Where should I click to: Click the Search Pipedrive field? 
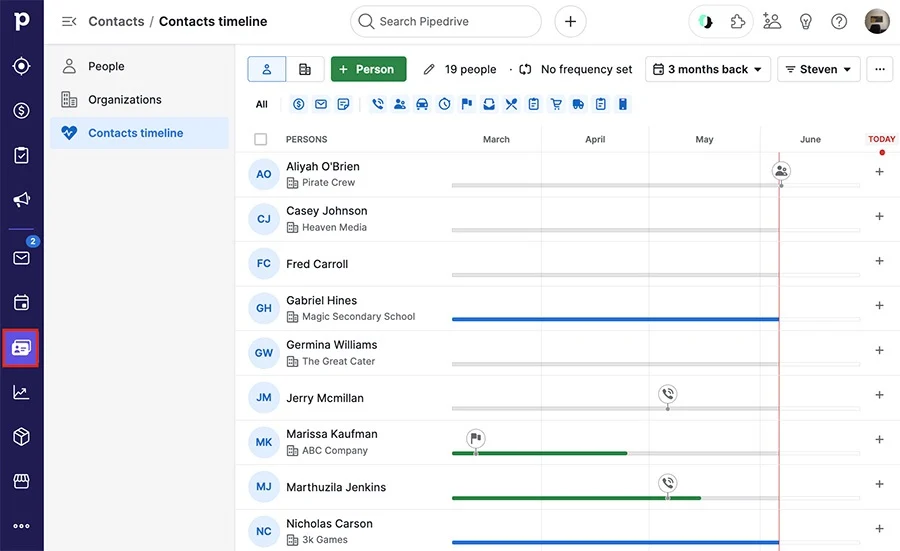(445, 22)
